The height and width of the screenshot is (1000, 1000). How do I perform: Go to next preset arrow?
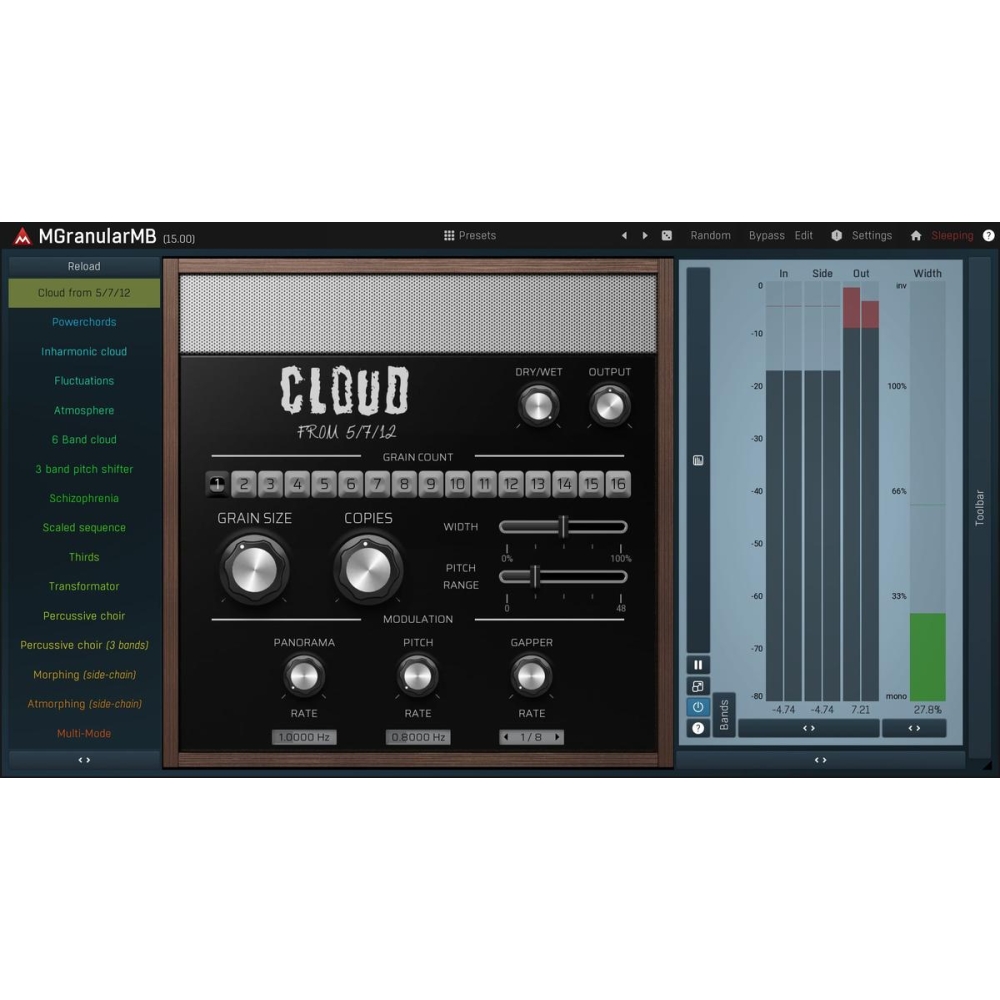coord(645,235)
